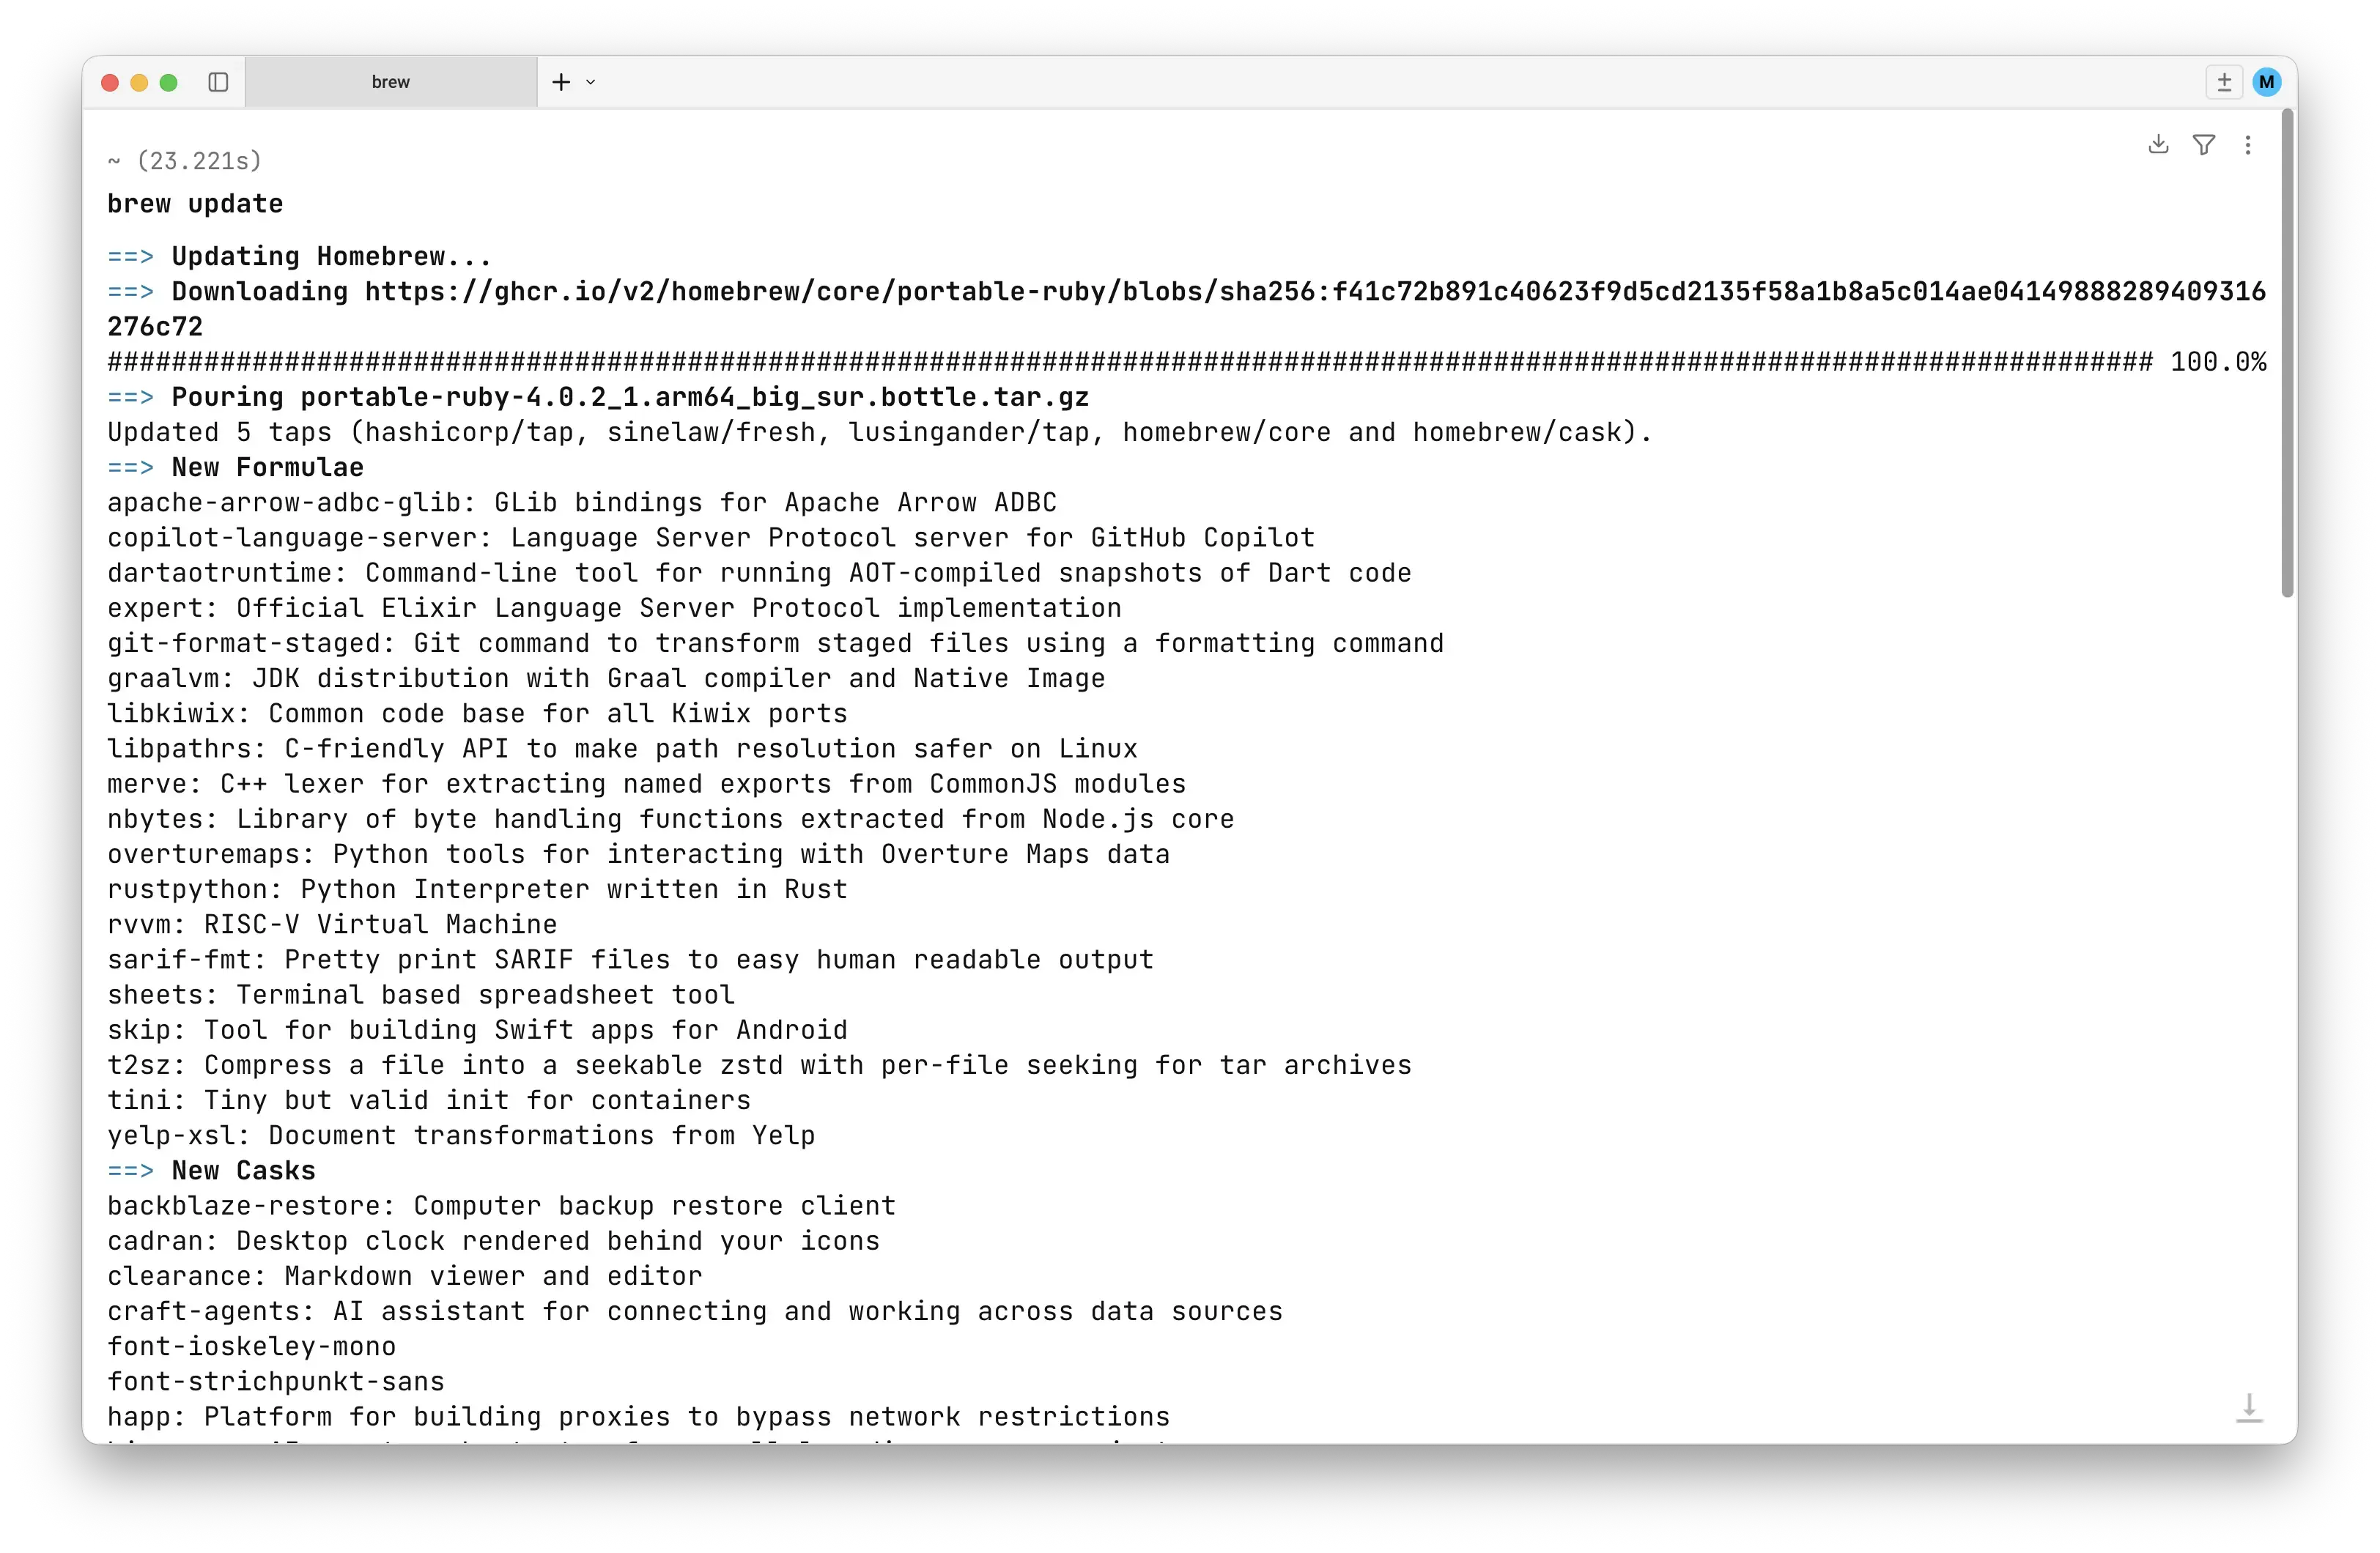This screenshot has width=2380, height=1553.
Task: Select the New Casks section header
Action: pyautogui.click(x=243, y=1170)
